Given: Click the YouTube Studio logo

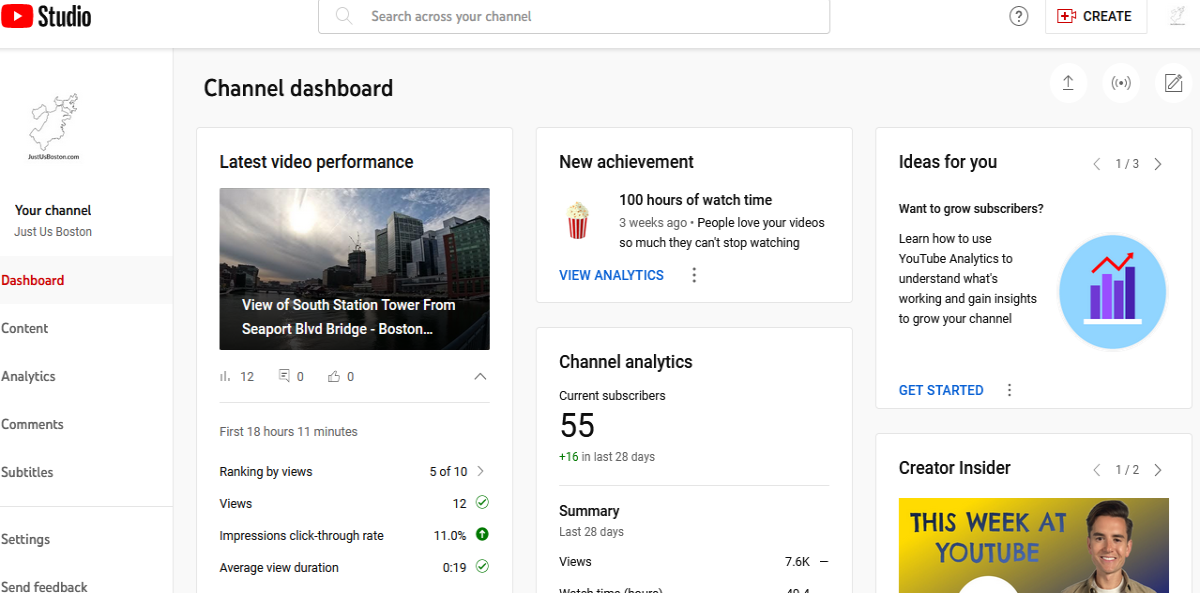Looking at the screenshot, I should 46,15.
